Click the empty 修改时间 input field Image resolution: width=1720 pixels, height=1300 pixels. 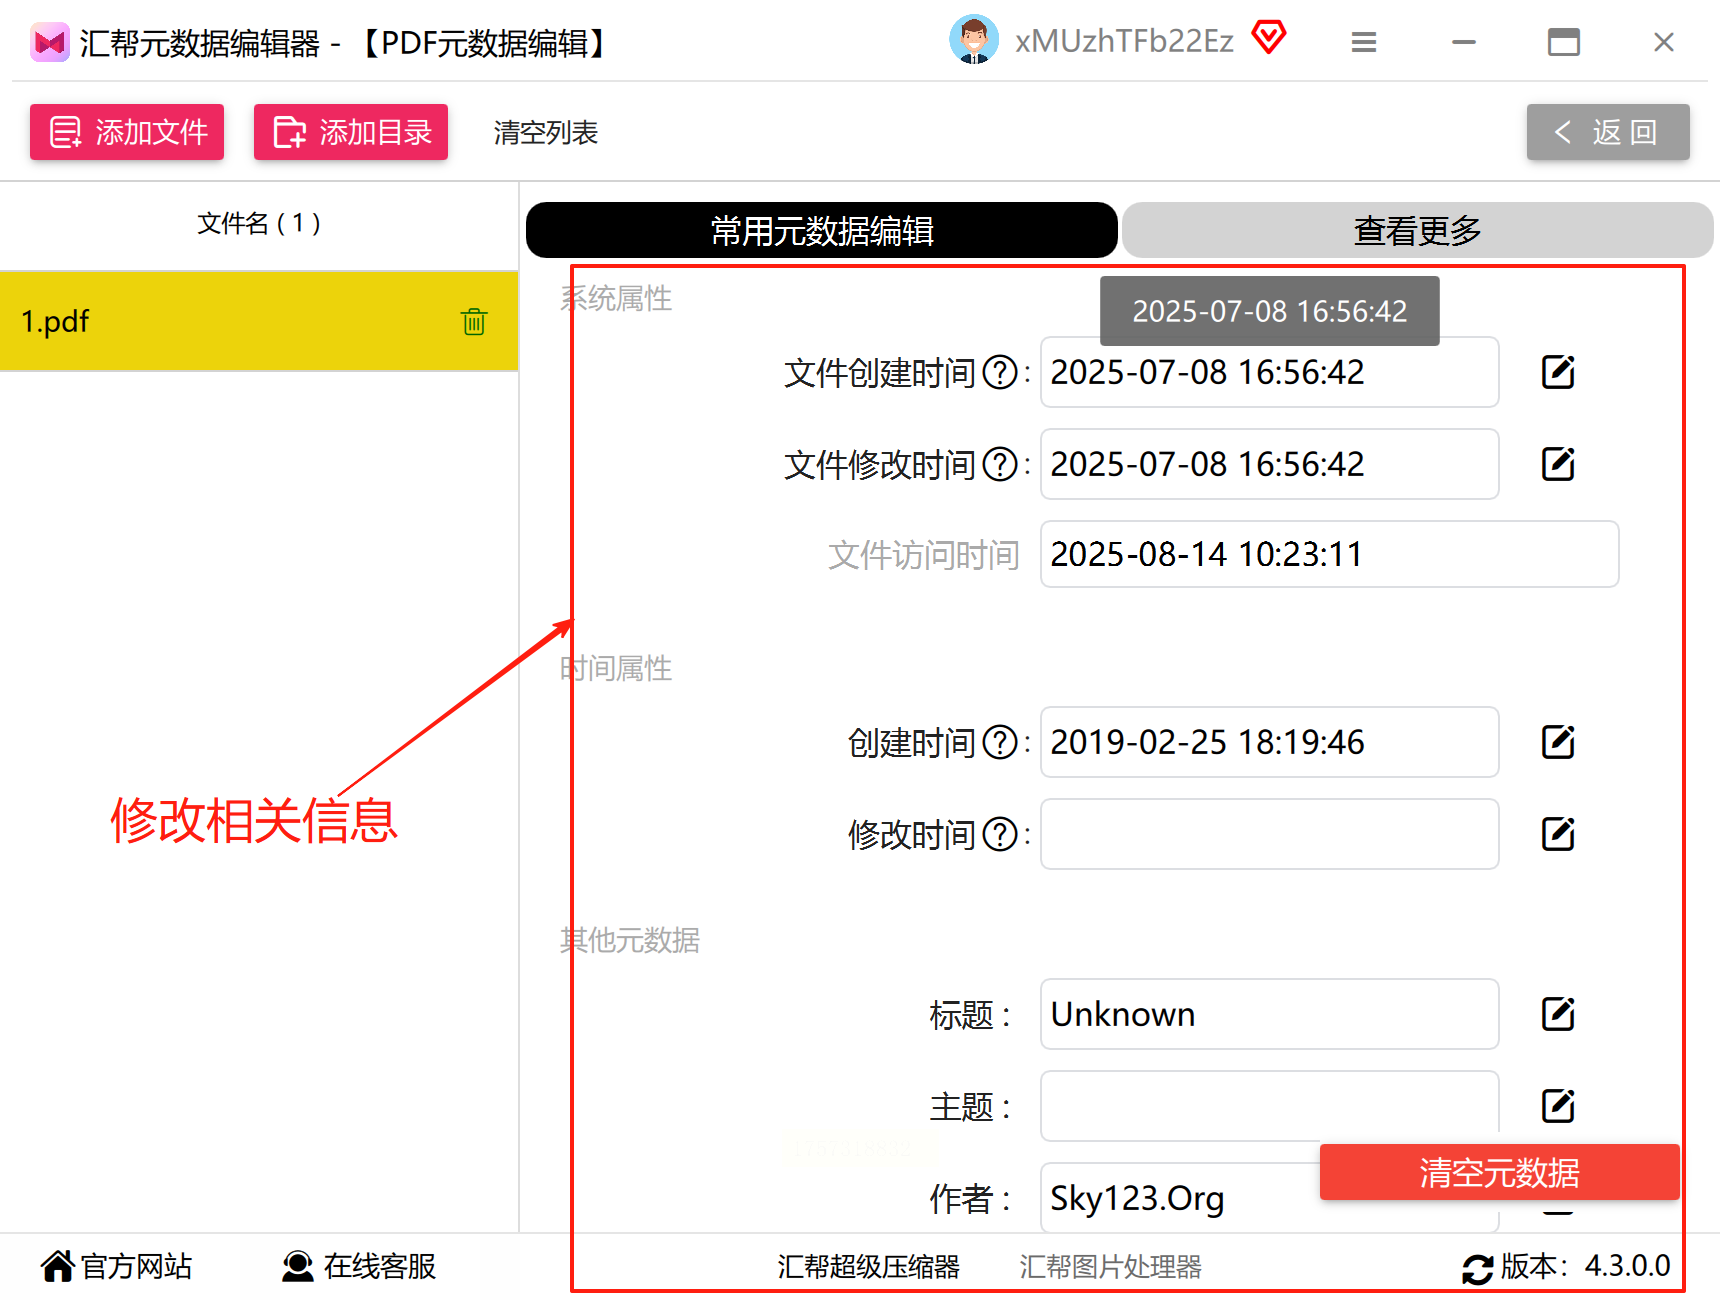coord(1269,834)
